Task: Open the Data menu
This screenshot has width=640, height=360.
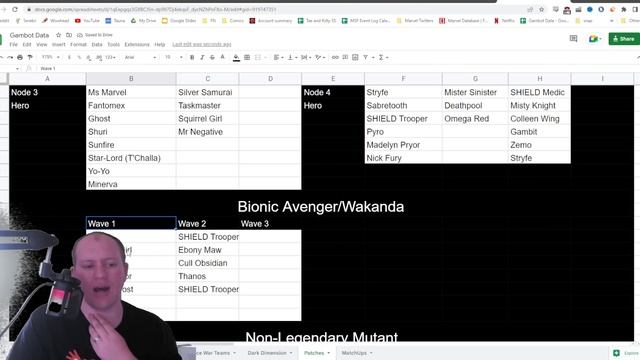Action: 97,44
